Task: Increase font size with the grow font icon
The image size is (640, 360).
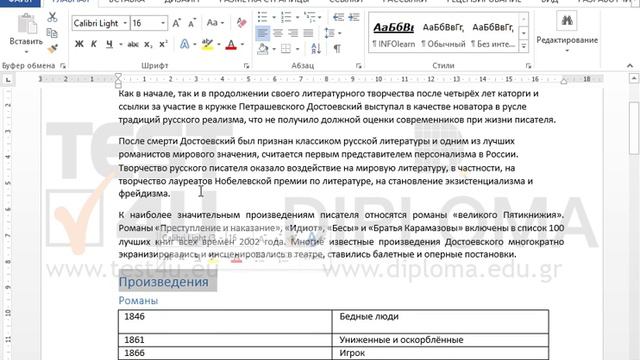Action: 176,23
